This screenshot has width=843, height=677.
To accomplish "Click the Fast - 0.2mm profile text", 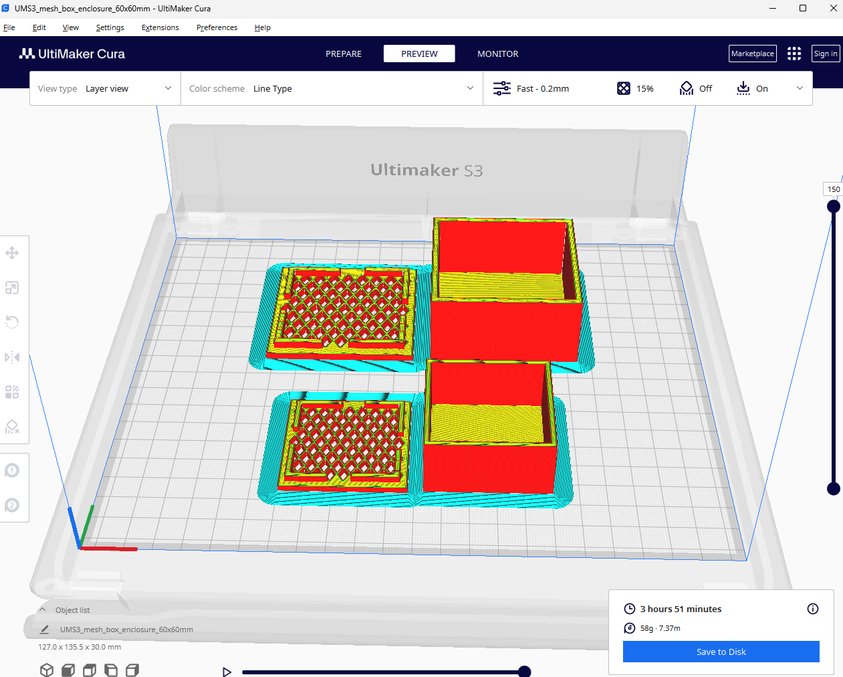I will click(542, 89).
